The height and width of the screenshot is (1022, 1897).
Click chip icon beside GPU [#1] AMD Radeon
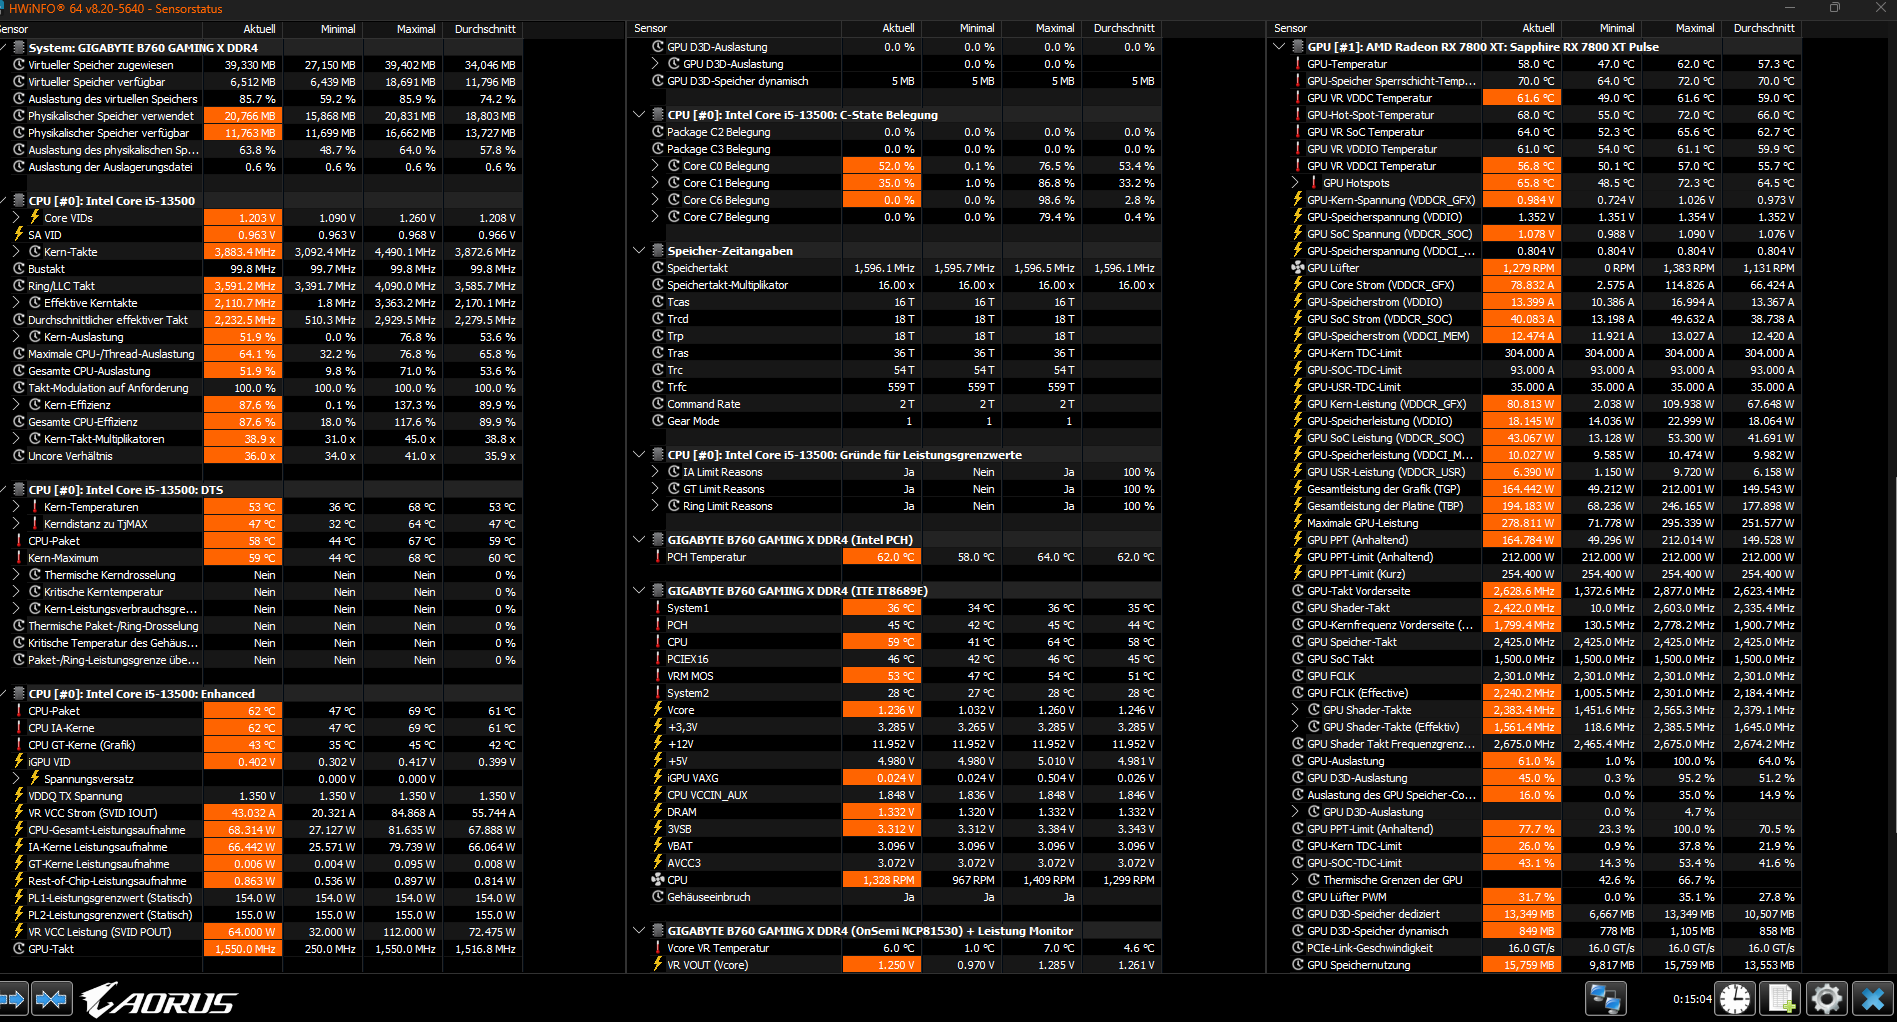(x=1297, y=47)
